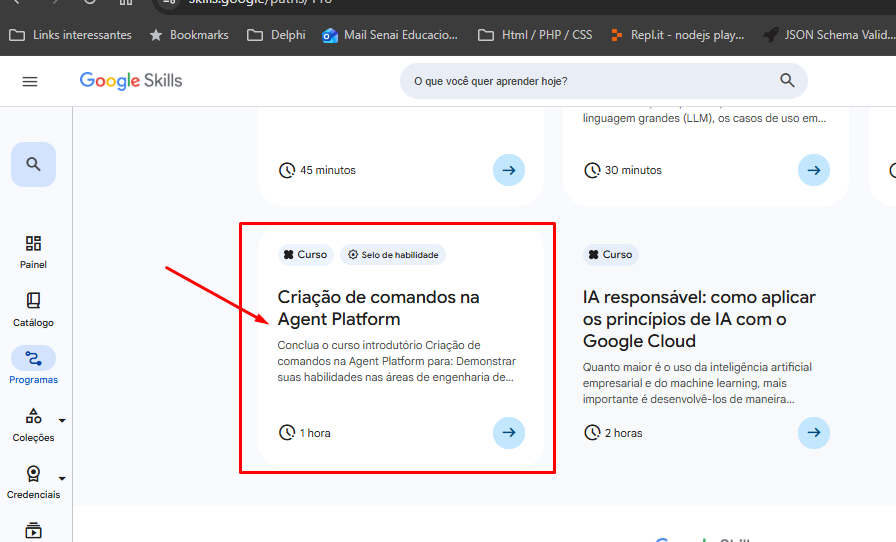Screen dimensions: 896x542
Task: Click the clock icon beside 2 horas
Action: tap(592, 433)
